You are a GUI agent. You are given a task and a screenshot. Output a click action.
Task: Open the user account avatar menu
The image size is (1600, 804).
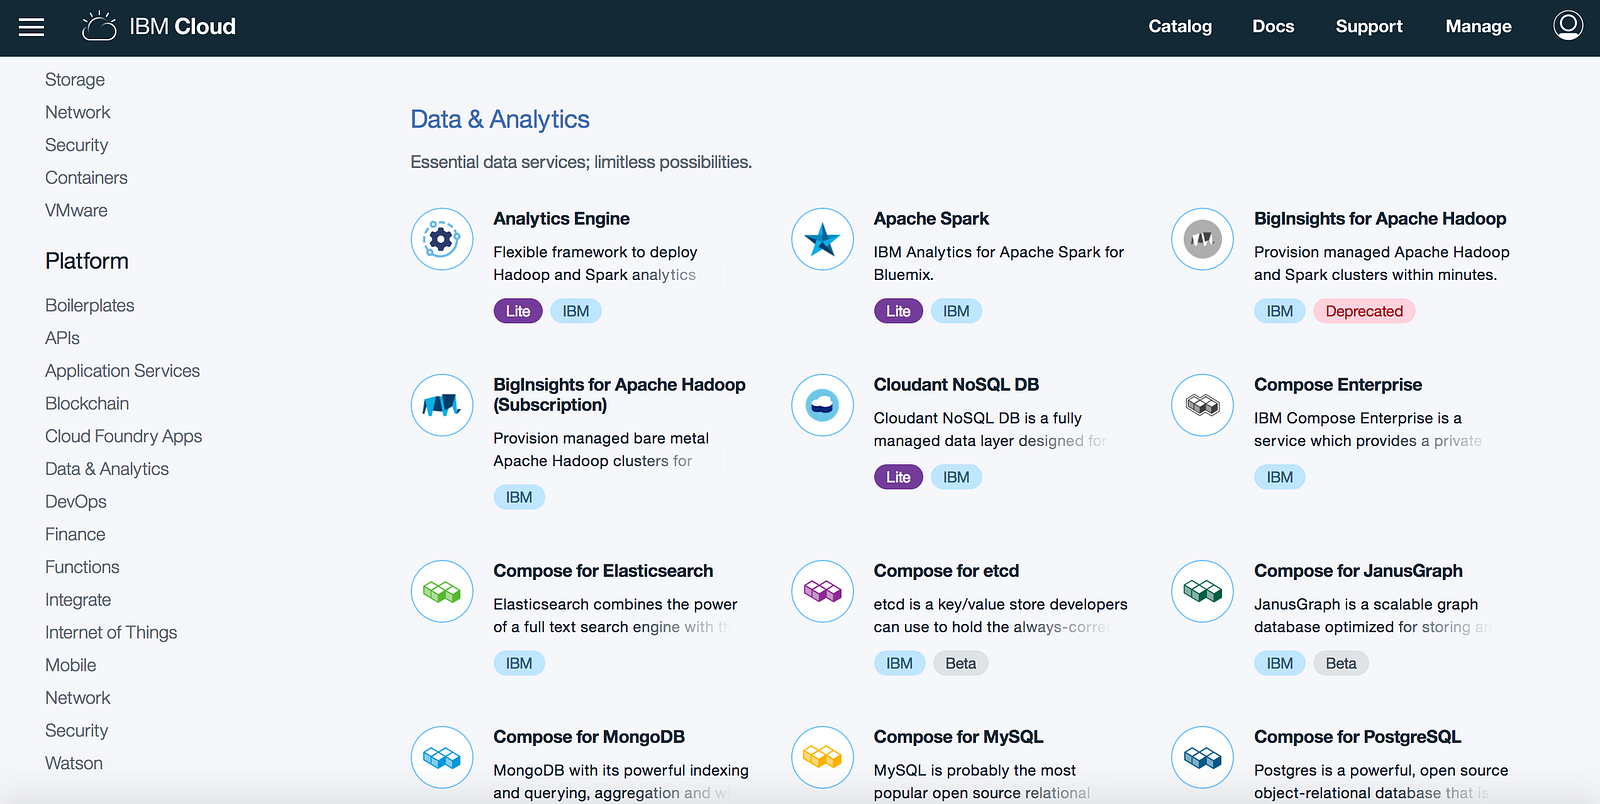coord(1568,25)
